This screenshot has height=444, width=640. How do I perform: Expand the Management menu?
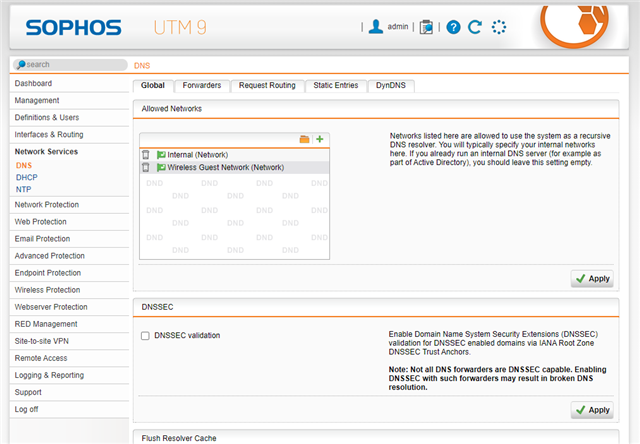(69, 100)
